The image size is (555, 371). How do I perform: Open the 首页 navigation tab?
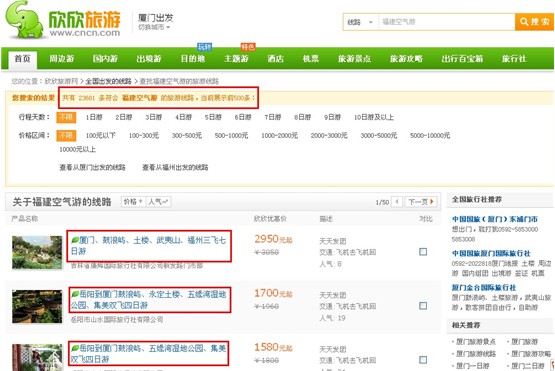(22, 59)
